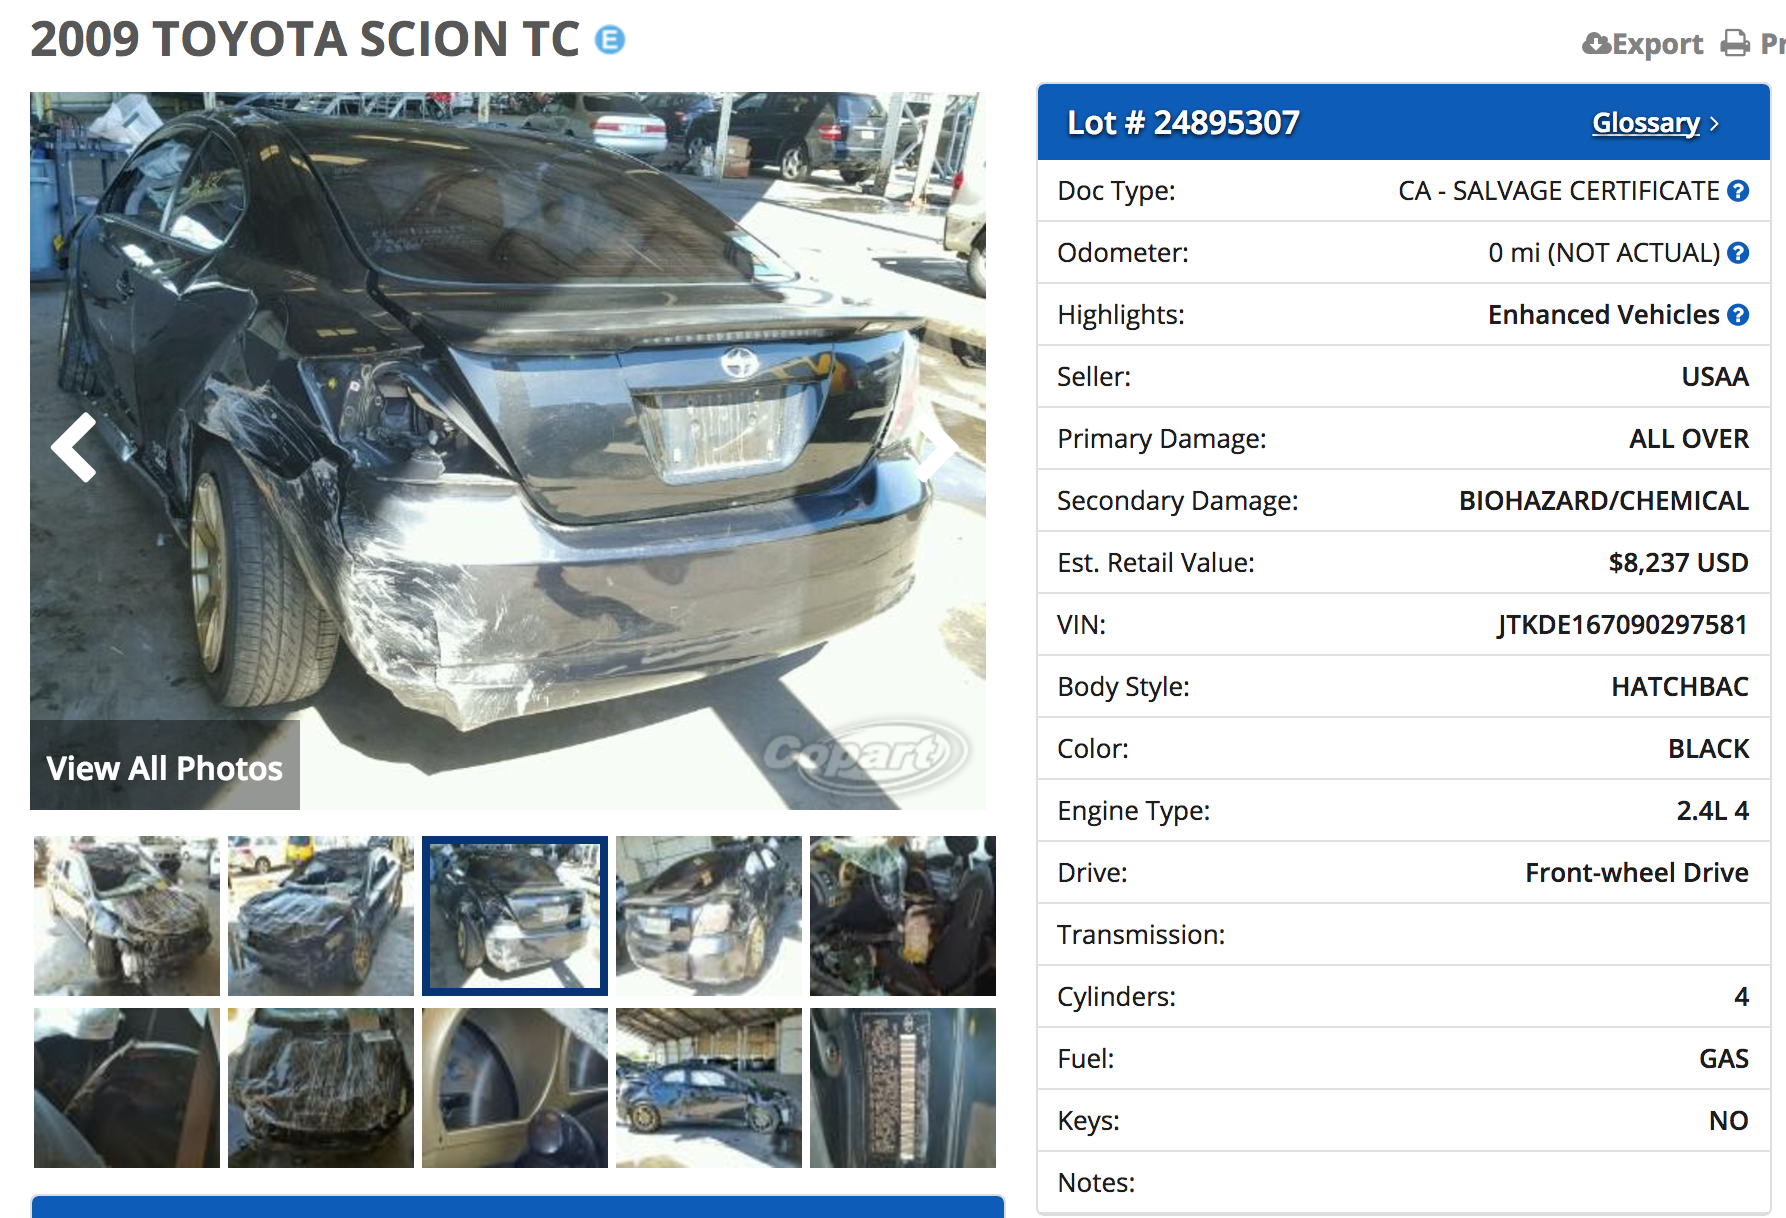Open the Enhanced Vehicles help question icon

[x=1738, y=315]
